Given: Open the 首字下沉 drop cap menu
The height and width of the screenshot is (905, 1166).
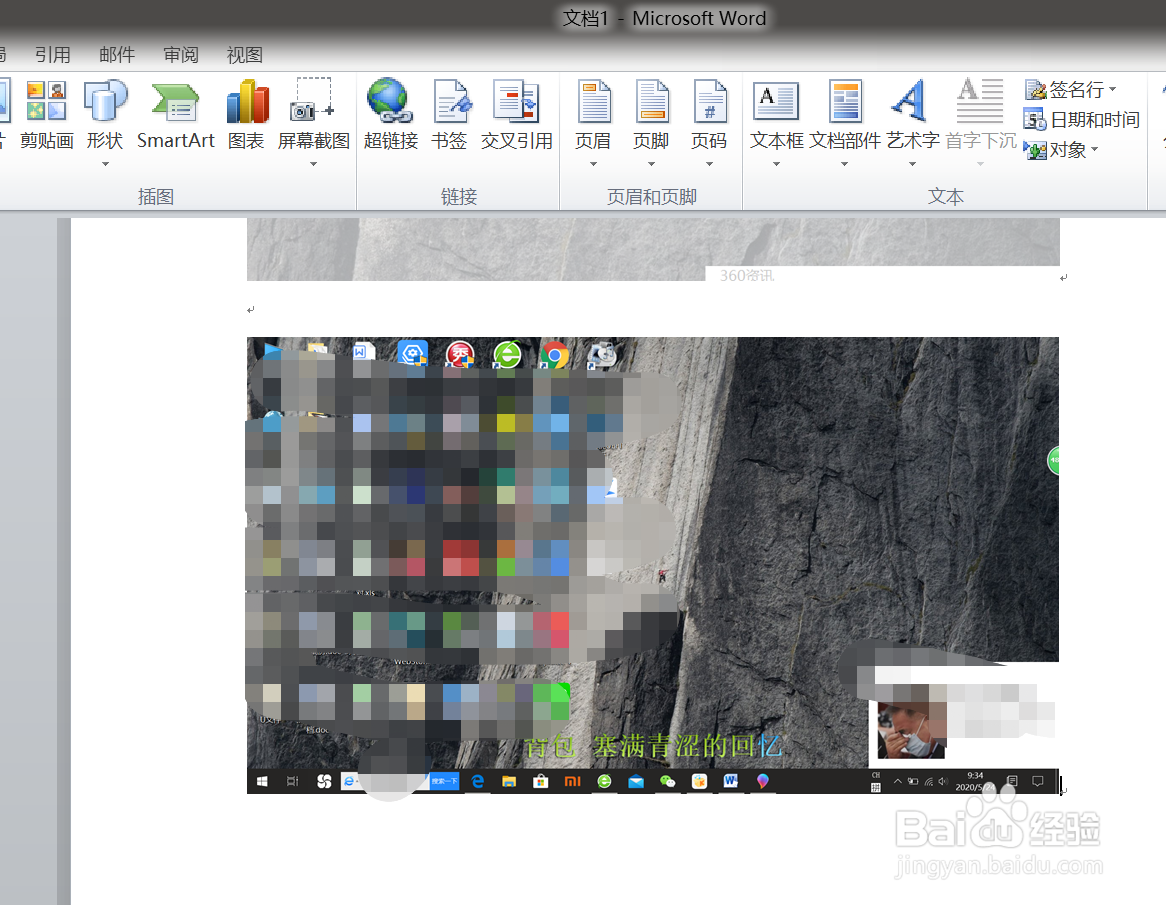Looking at the screenshot, I should pos(980,123).
